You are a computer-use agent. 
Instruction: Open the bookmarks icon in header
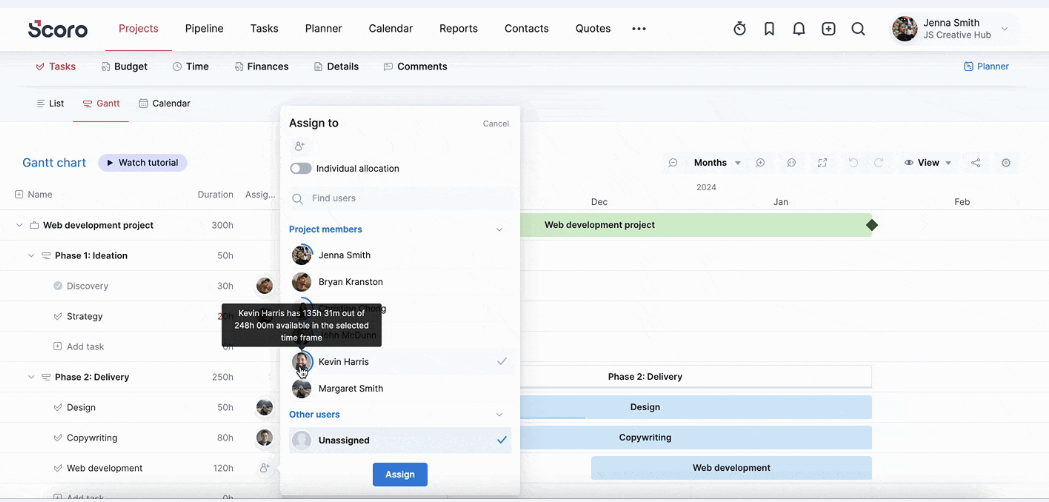(769, 29)
